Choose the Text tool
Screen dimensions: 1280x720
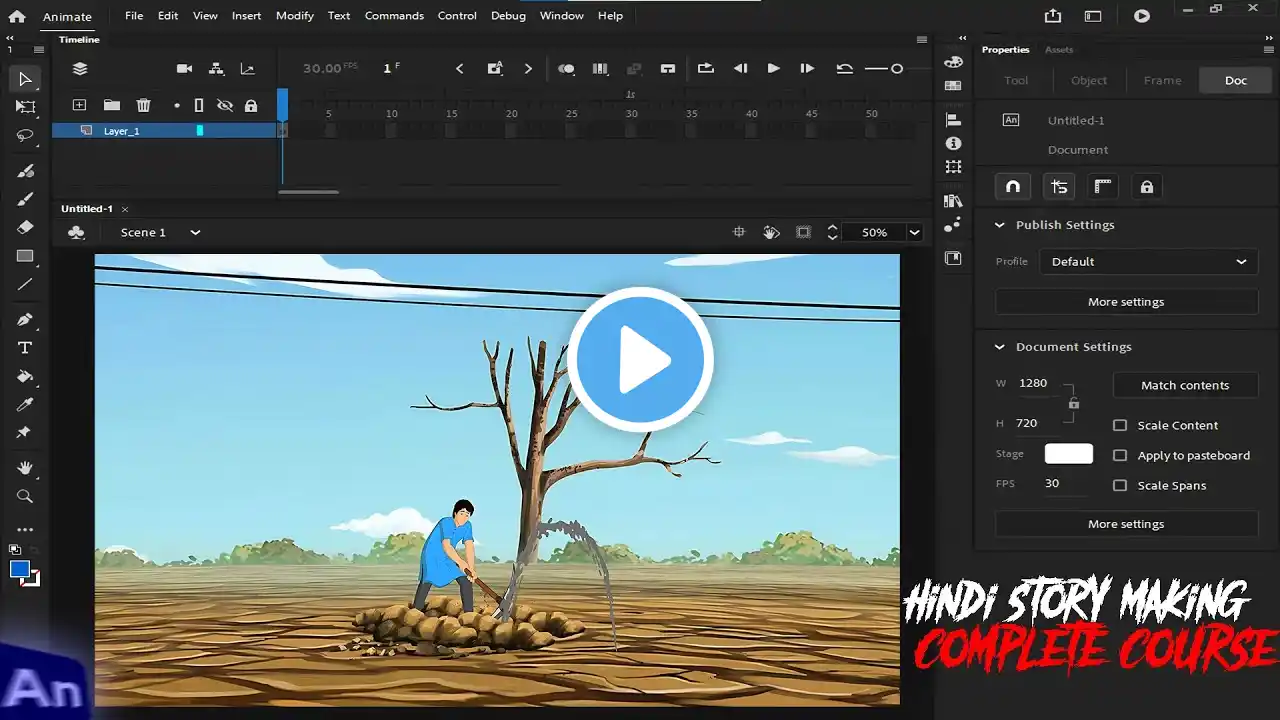coord(25,348)
